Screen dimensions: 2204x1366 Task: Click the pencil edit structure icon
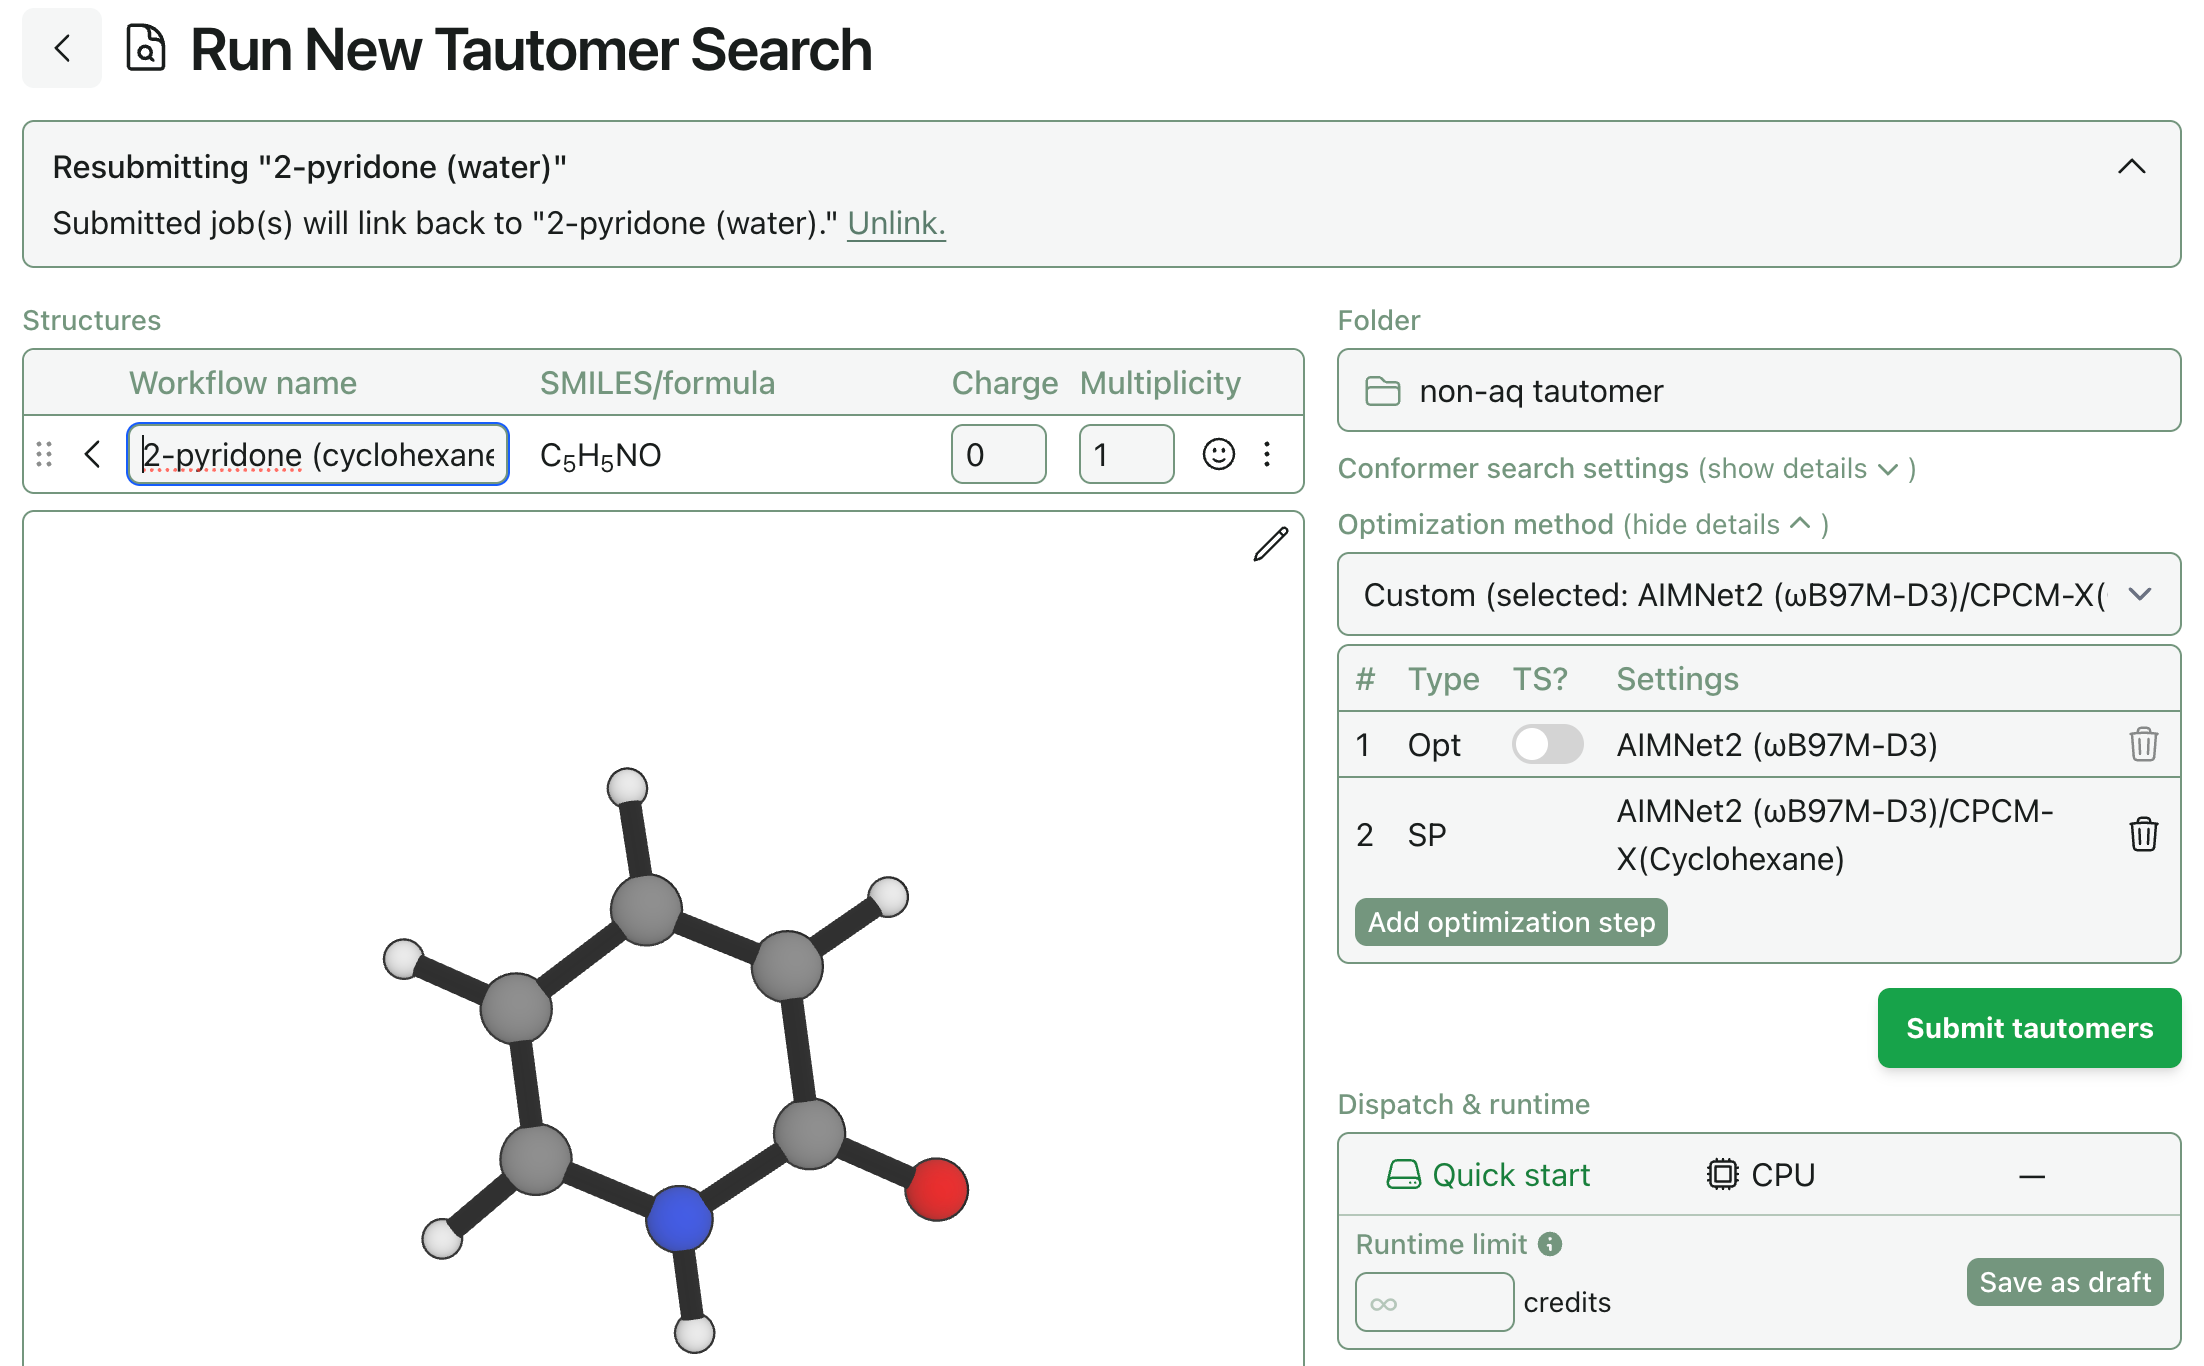(x=1270, y=545)
